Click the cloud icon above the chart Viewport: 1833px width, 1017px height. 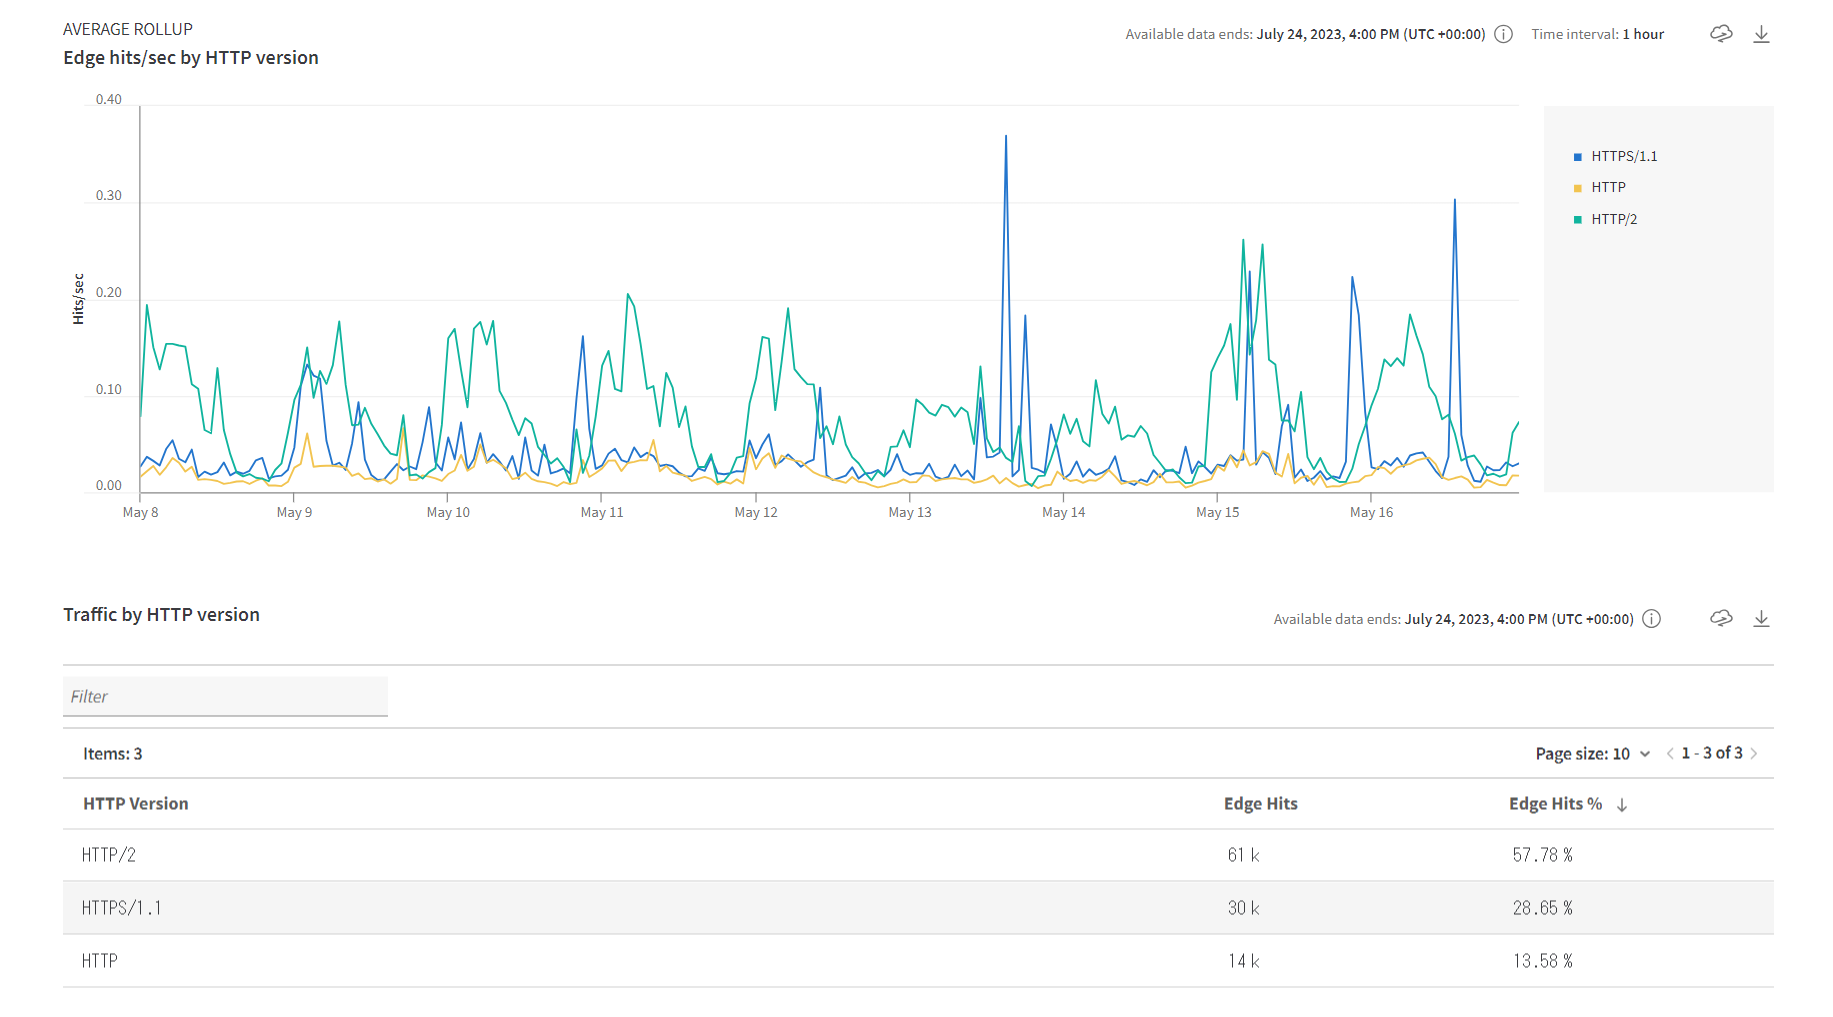[x=1721, y=34]
